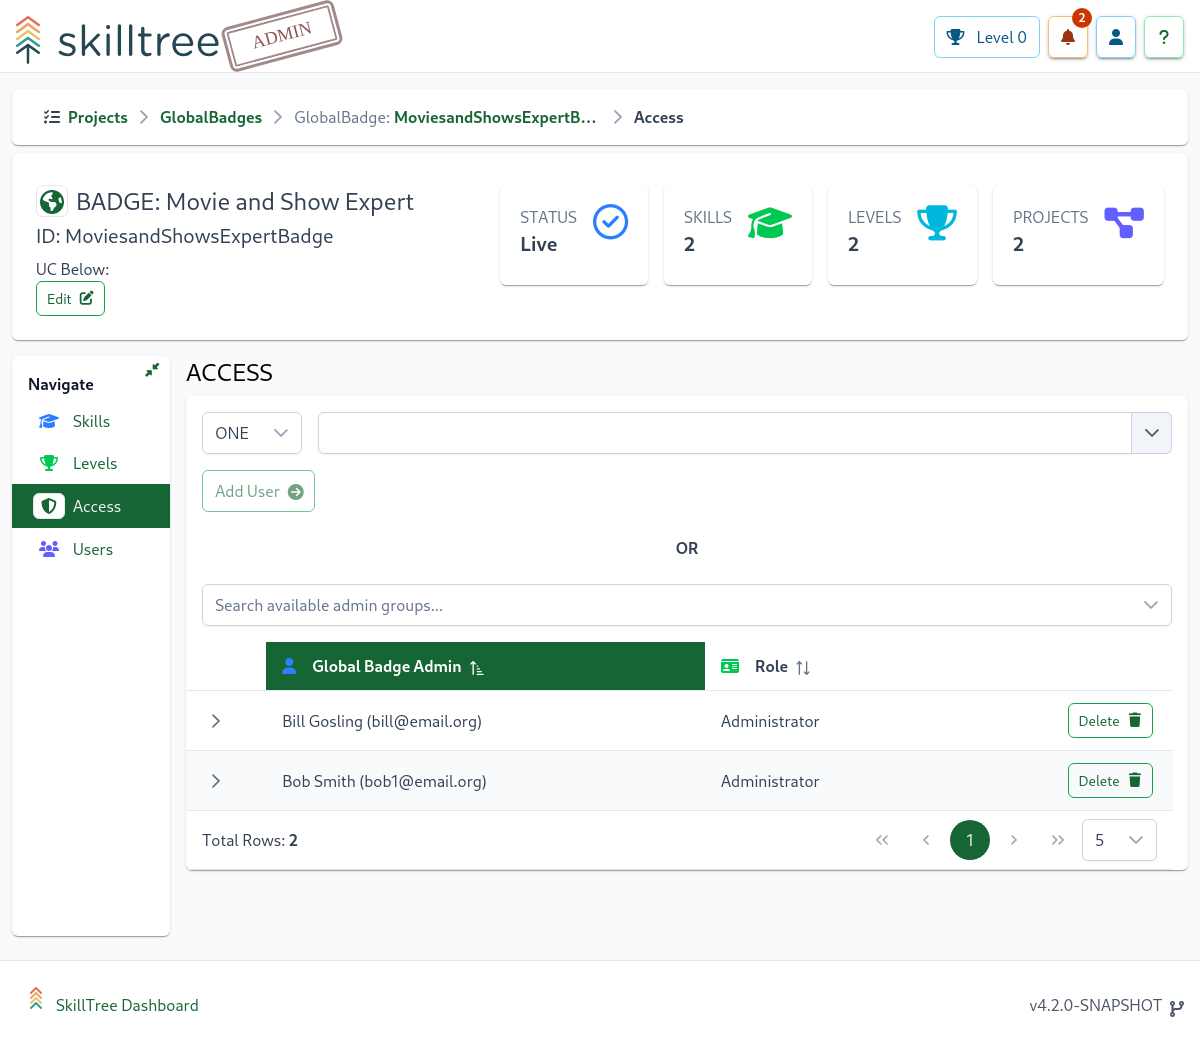Click the git branch icon near version

1176,1007
